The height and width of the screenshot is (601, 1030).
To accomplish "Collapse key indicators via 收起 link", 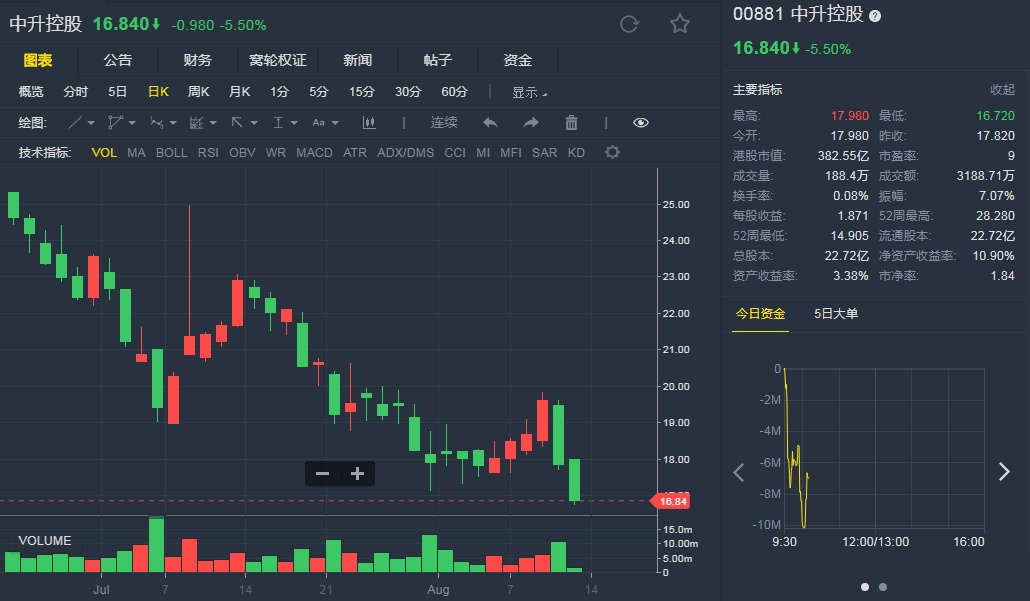I will (1002, 90).
